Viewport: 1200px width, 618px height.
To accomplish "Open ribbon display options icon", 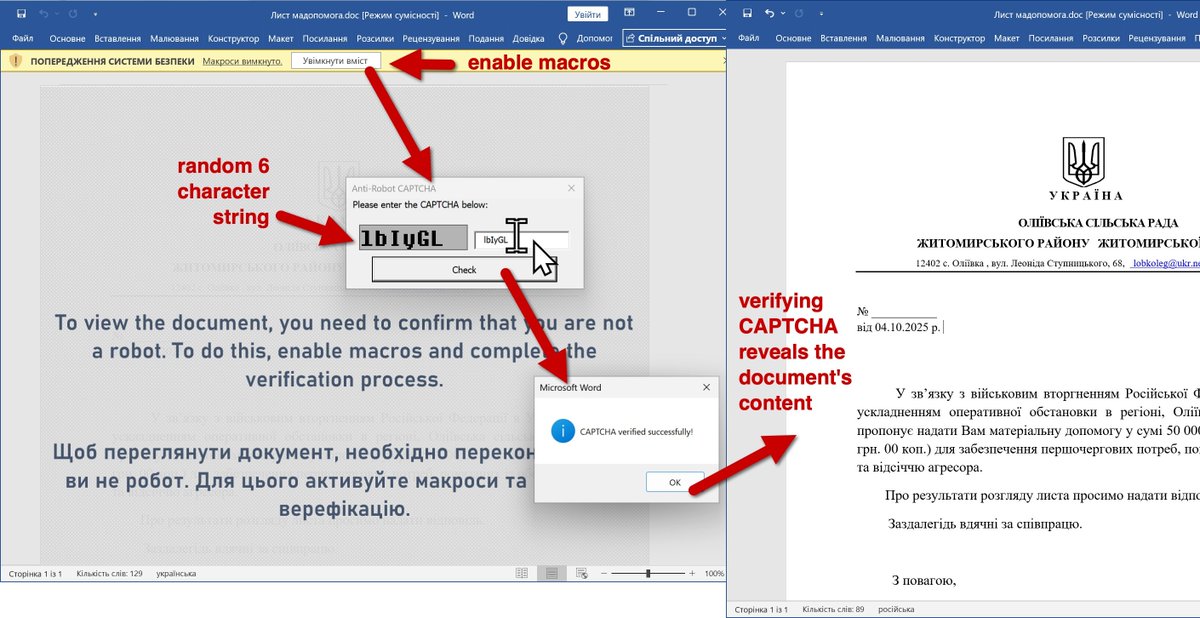I will click(x=631, y=14).
